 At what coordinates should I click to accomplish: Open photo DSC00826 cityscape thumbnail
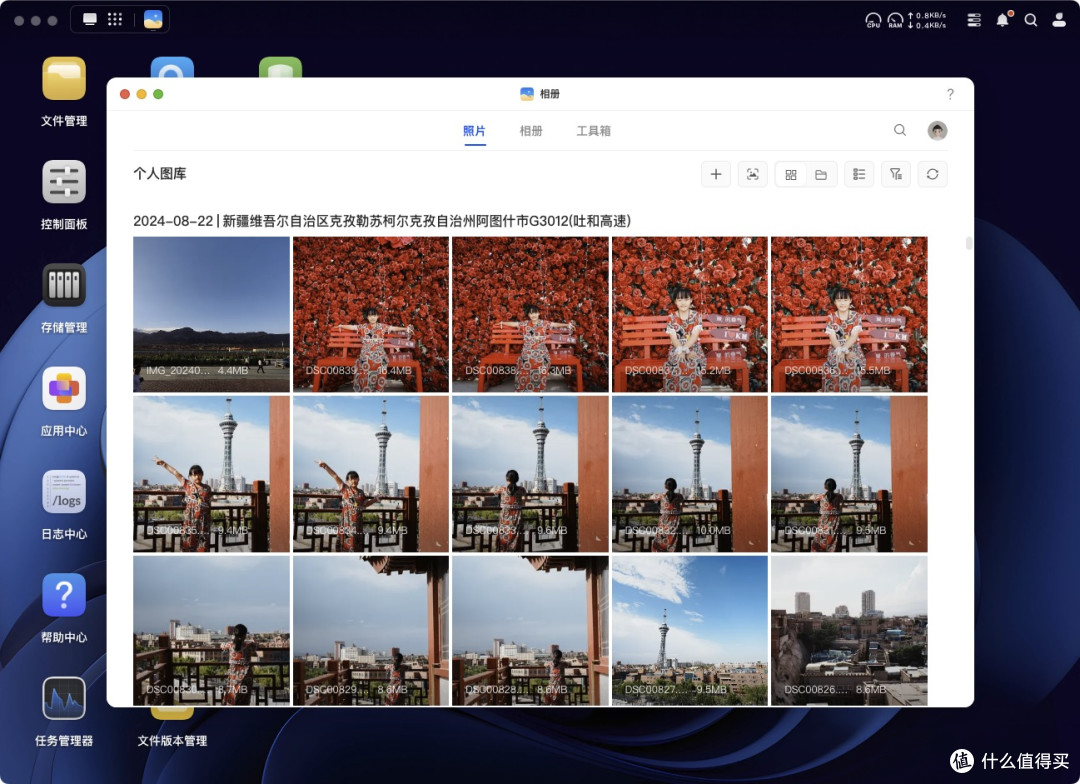[x=849, y=630]
